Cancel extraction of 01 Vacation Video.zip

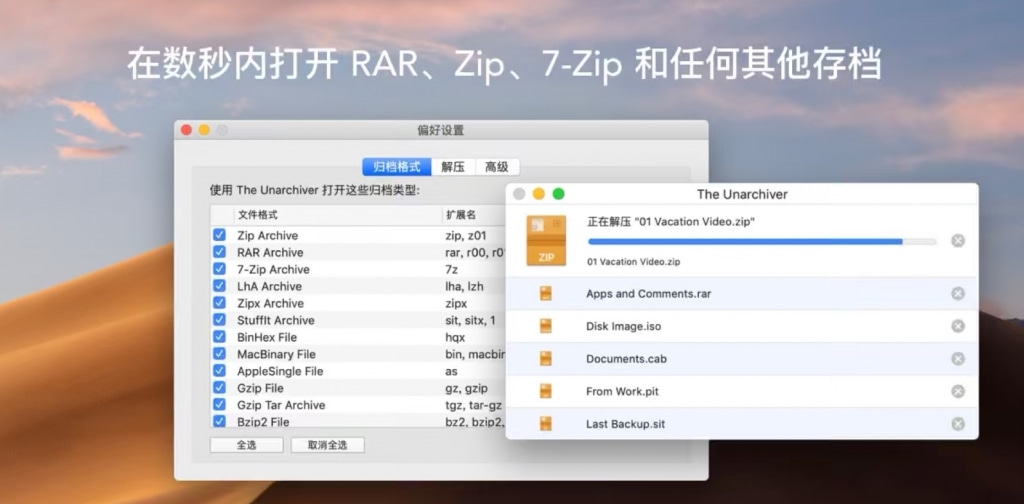click(958, 240)
